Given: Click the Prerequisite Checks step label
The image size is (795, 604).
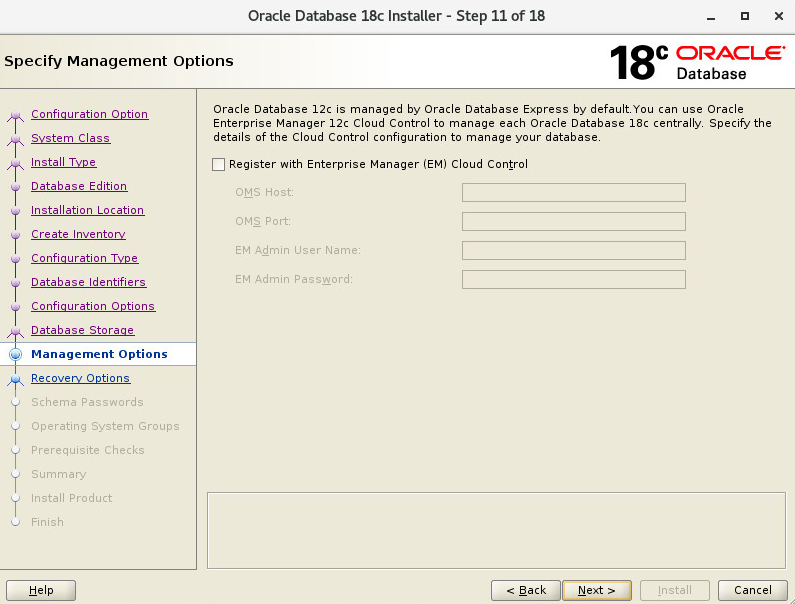Looking at the screenshot, I should click(x=88, y=450).
